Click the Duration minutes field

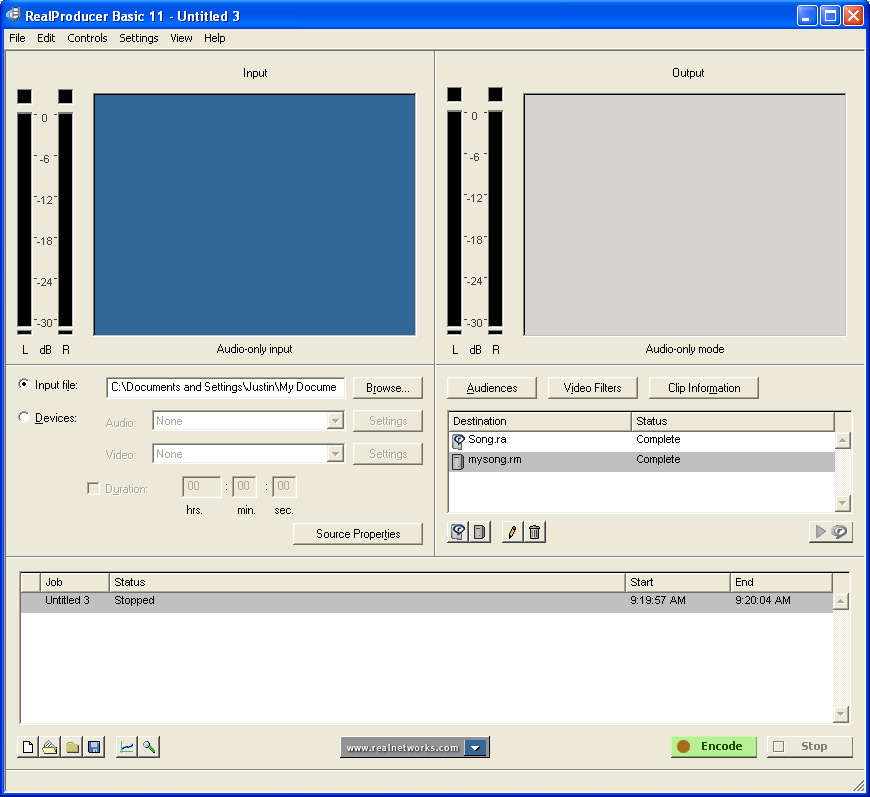(x=244, y=487)
